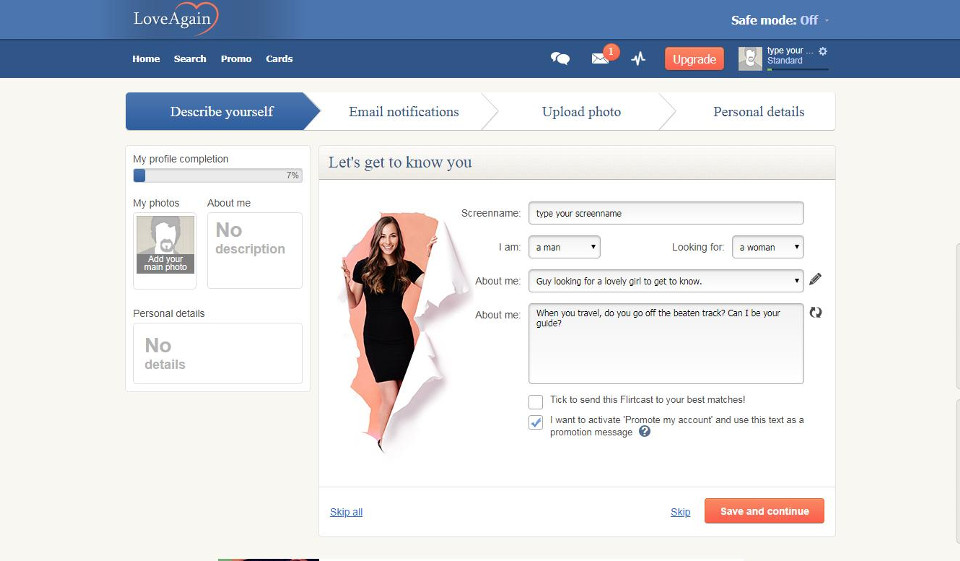Viewport: 960px width, 561px height.
Task: Toggle the Safe mode Off setting
Action: tap(780, 20)
